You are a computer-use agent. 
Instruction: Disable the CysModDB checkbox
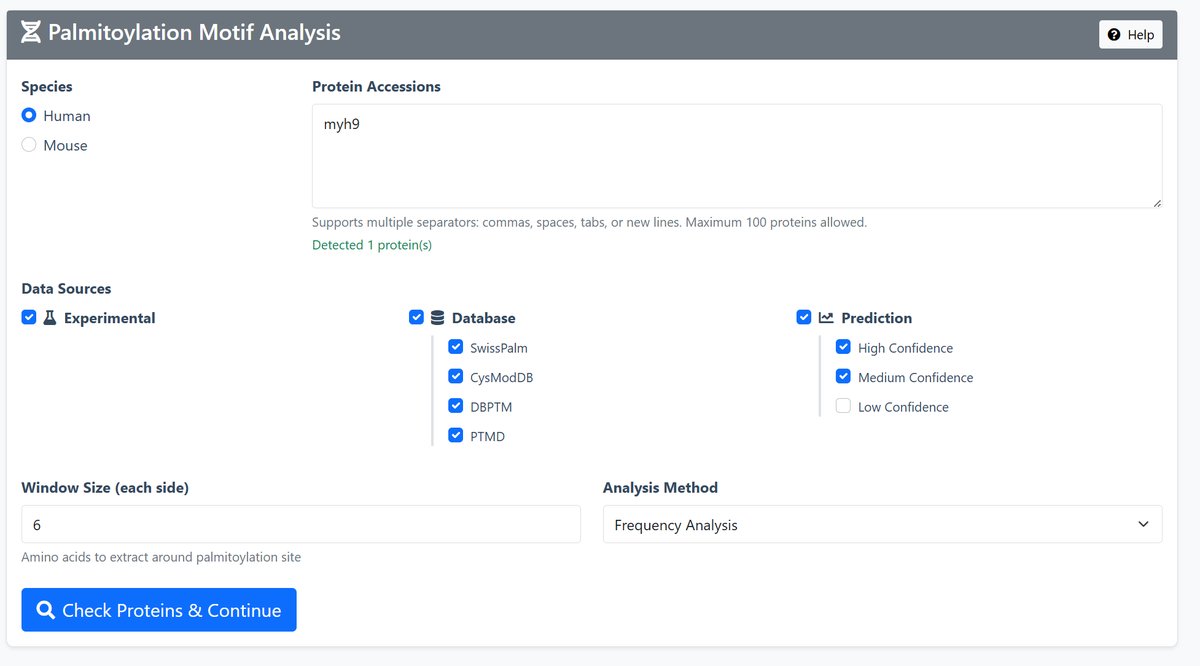pos(456,376)
